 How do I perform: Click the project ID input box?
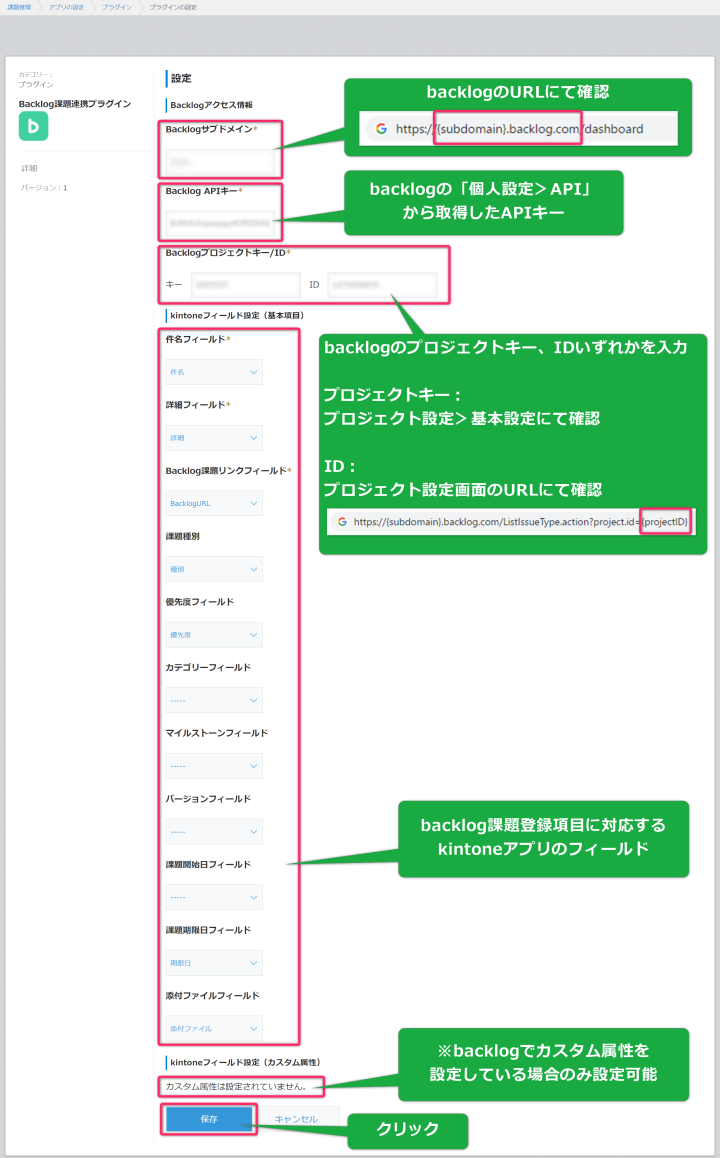[x=381, y=285]
